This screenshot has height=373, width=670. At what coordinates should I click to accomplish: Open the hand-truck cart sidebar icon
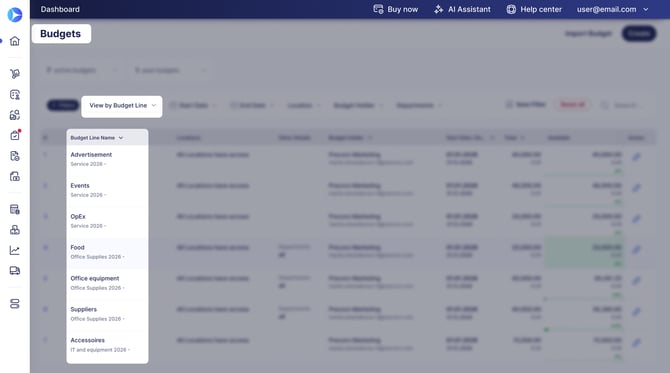coord(15,74)
